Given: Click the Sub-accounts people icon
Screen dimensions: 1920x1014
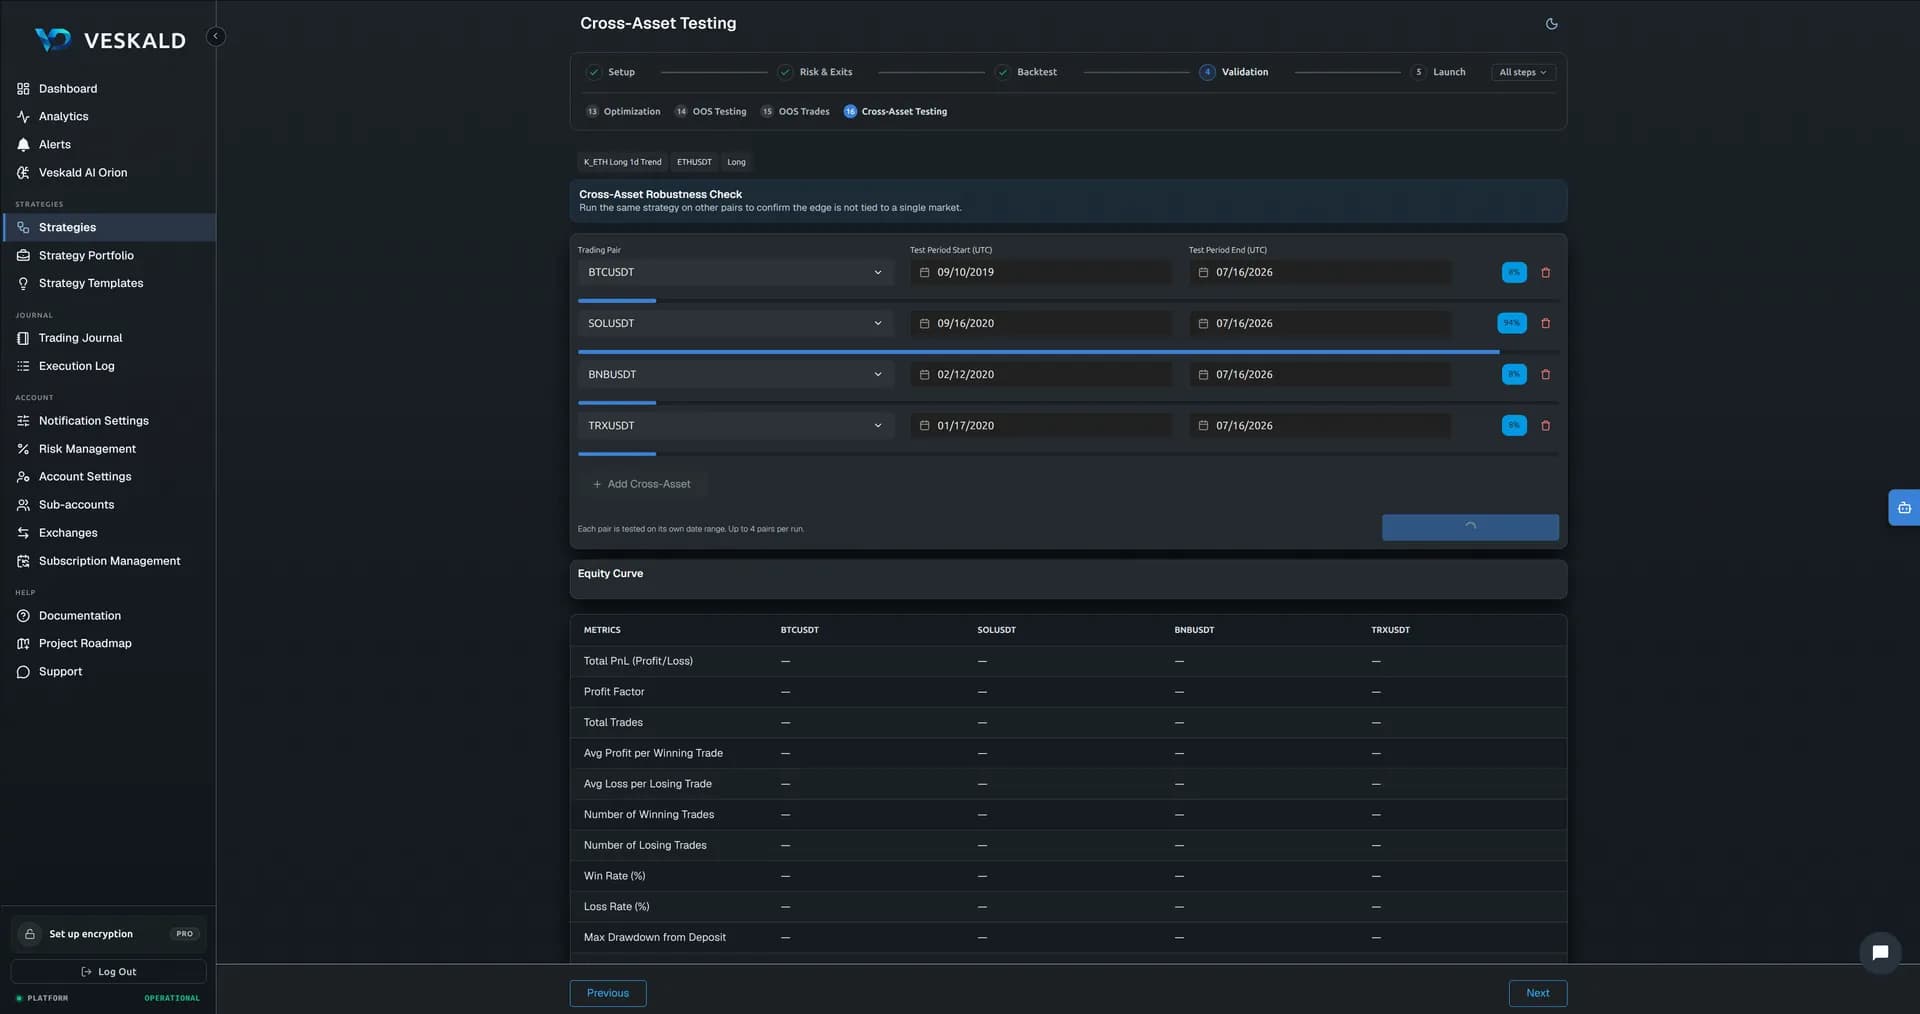Looking at the screenshot, I should 23,505.
